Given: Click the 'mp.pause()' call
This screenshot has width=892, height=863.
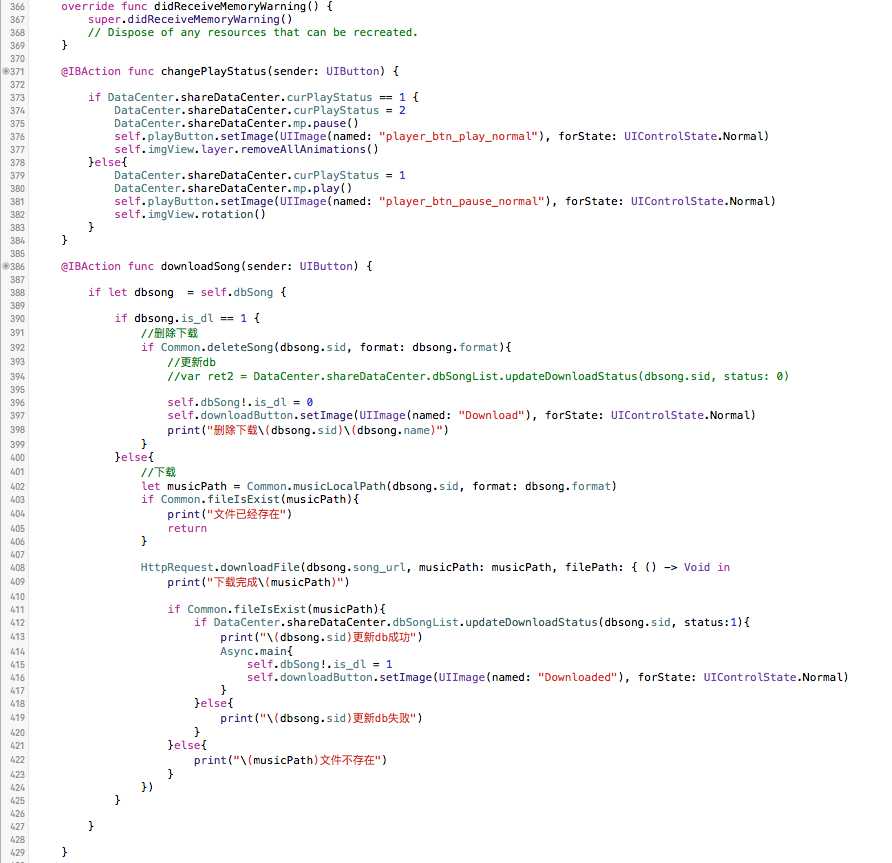Looking at the screenshot, I should [326, 123].
